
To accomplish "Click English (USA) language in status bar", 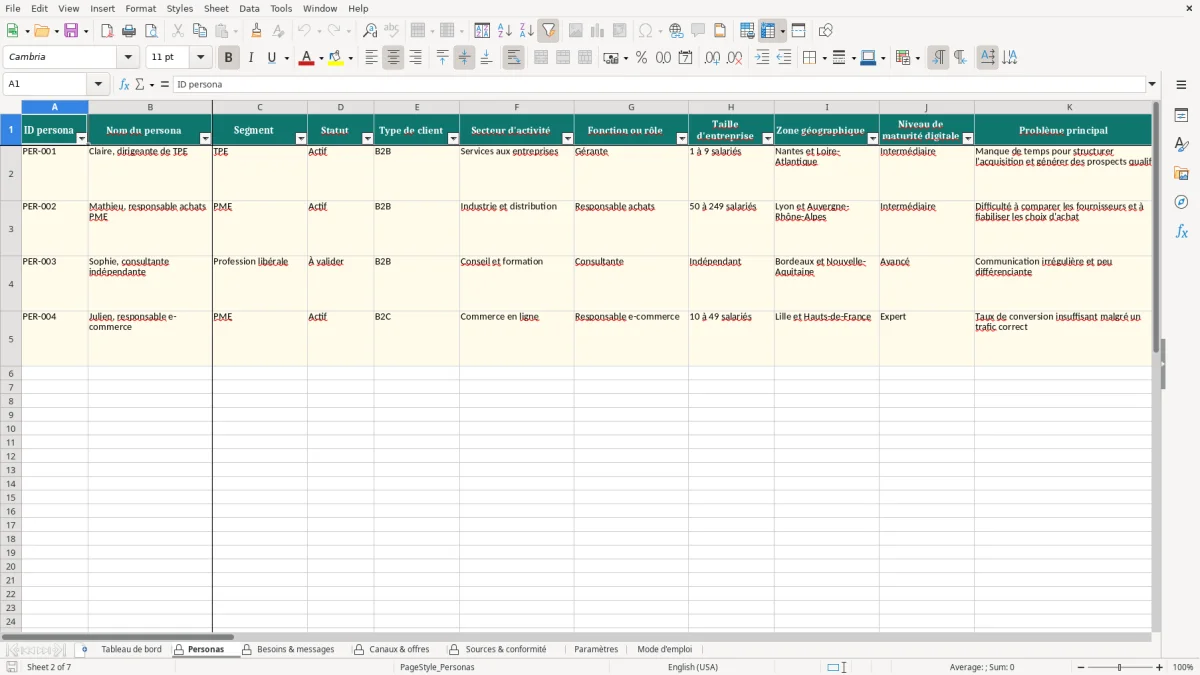I will point(693,667).
